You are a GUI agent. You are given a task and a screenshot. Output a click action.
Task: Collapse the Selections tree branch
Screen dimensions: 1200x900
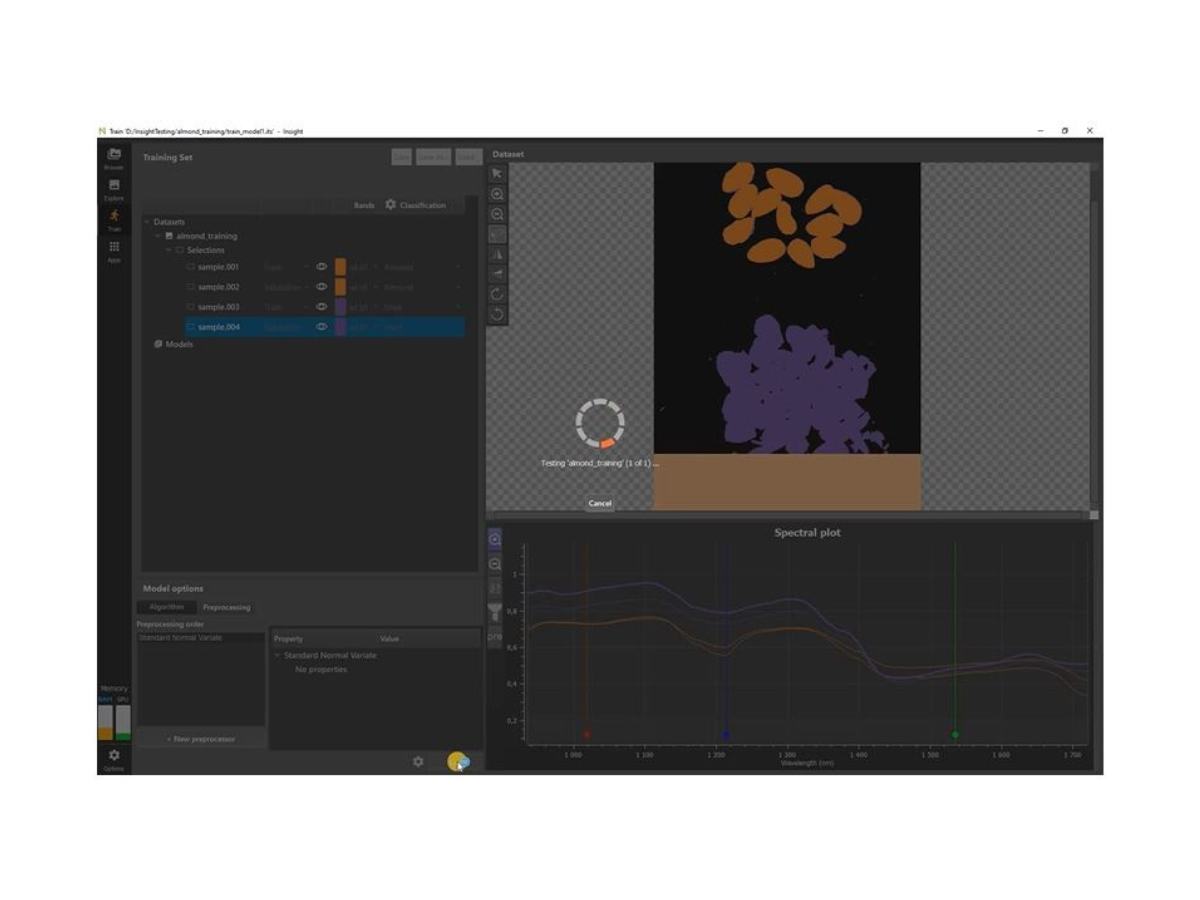(x=168, y=250)
